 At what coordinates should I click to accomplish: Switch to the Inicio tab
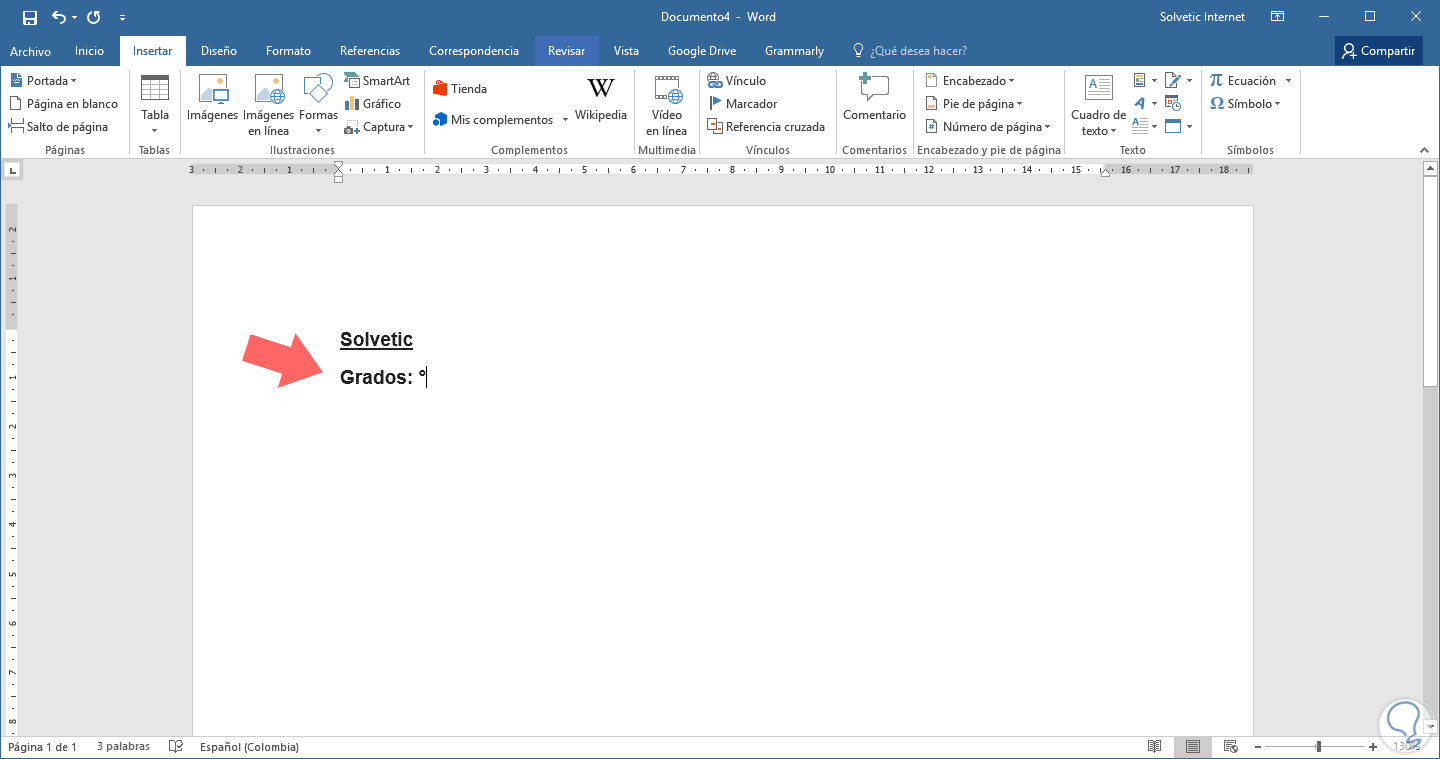point(89,51)
